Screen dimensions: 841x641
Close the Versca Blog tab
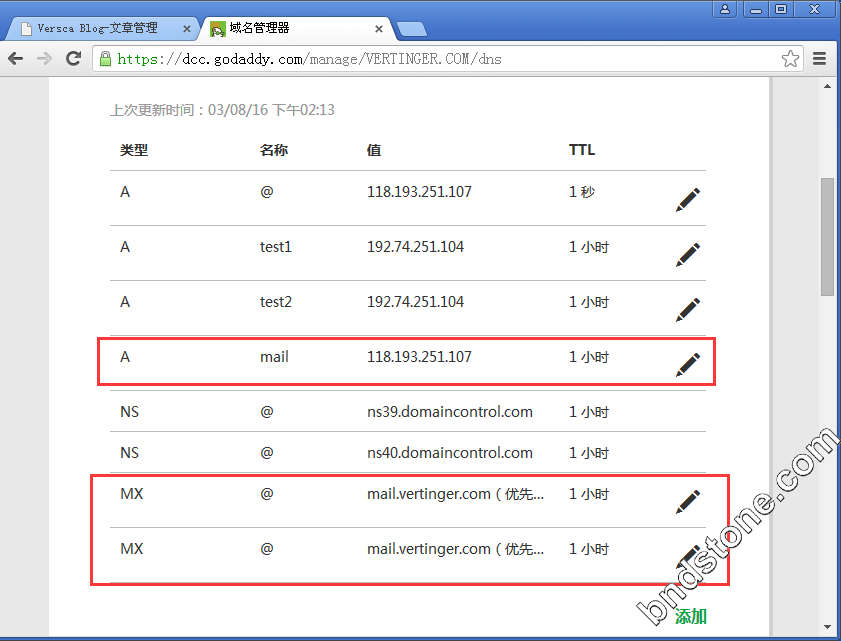[x=187, y=29]
